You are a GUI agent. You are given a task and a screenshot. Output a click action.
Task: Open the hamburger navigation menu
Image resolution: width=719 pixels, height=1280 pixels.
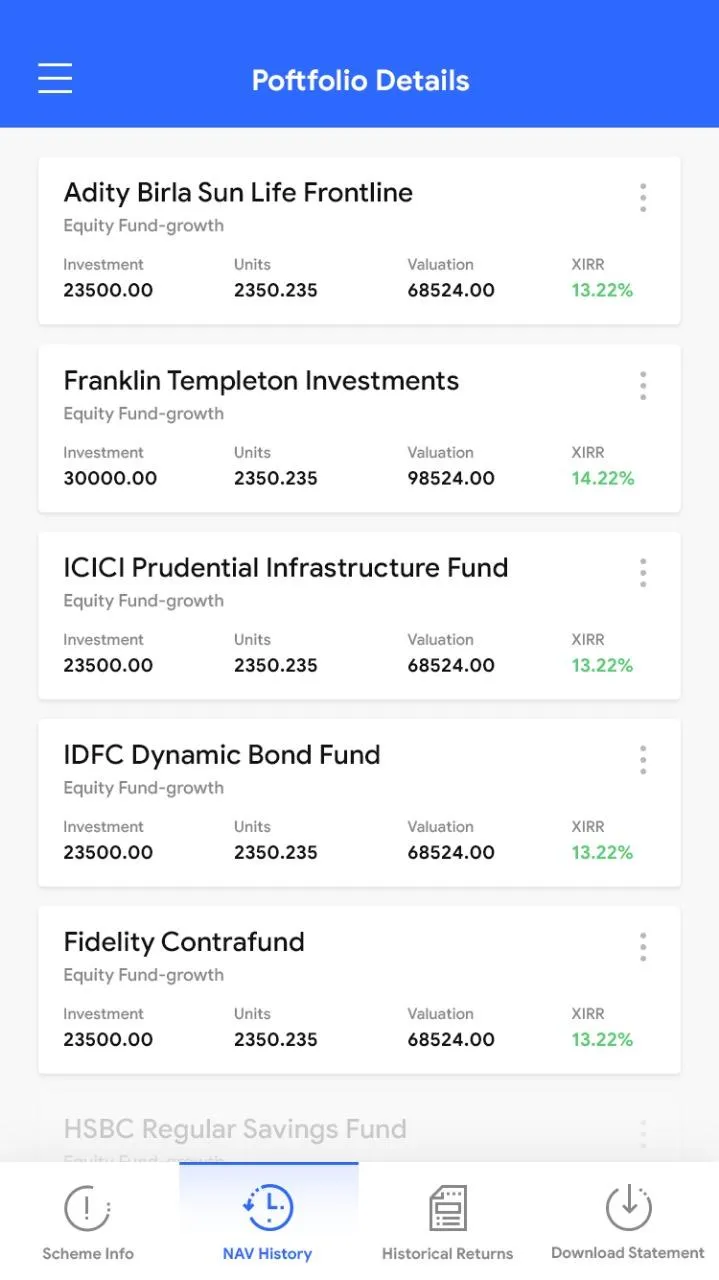[x=55, y=78]
